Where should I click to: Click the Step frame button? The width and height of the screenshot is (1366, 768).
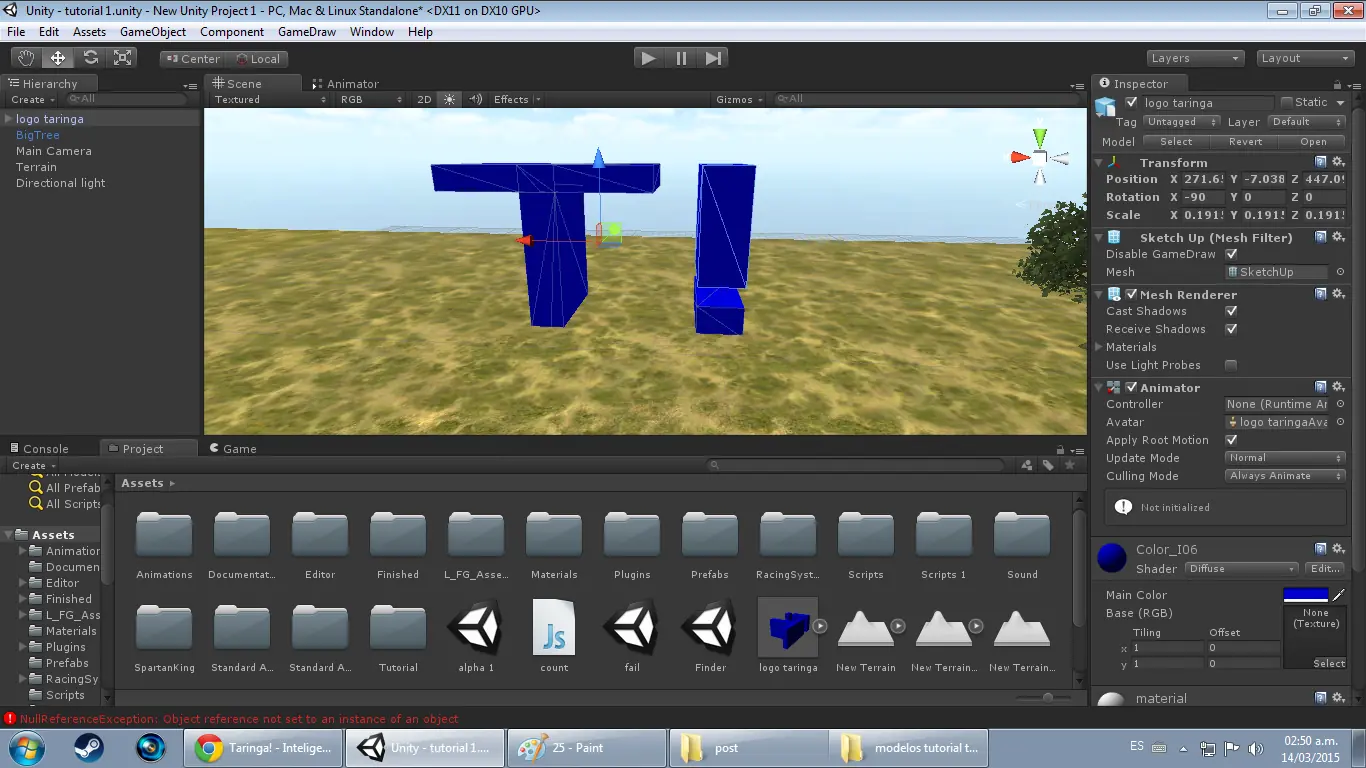tap(713, 58)
